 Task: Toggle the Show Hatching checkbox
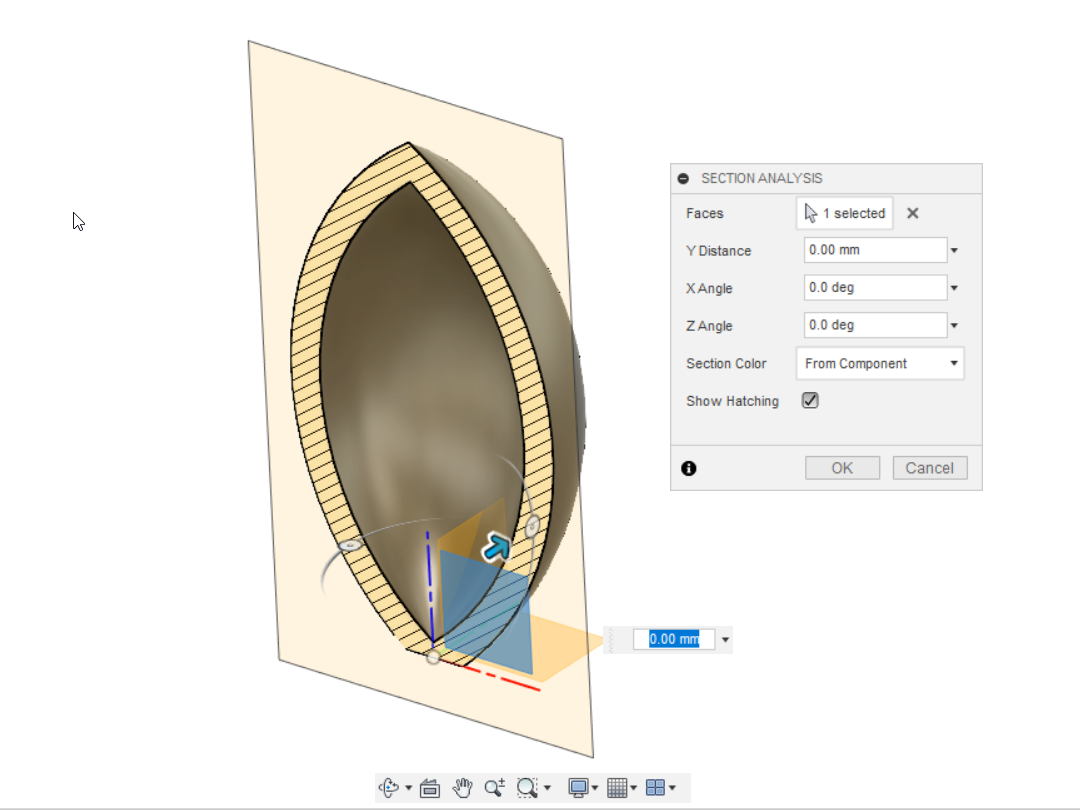click(809, 400)
